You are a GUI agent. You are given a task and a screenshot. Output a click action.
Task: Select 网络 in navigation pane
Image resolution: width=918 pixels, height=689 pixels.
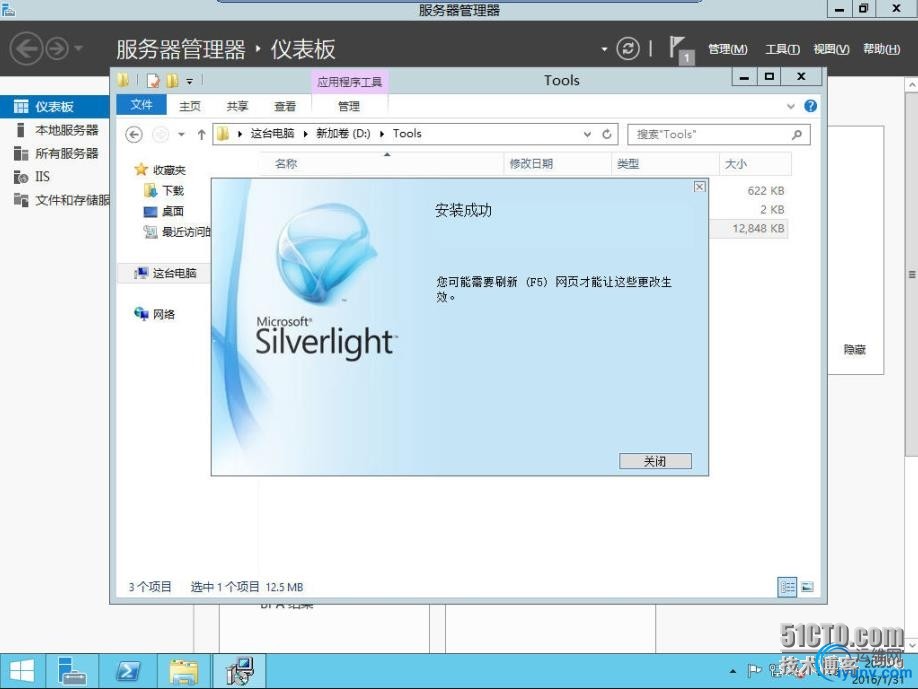point(155,314)
